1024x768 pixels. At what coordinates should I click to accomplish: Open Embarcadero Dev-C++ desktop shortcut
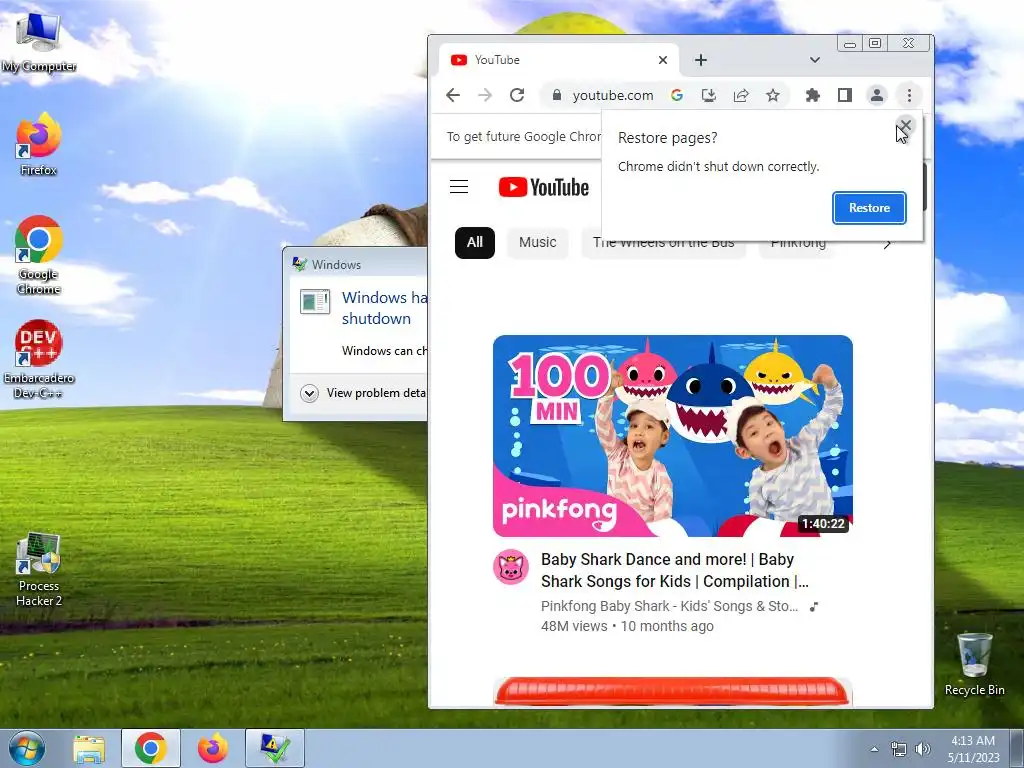[x=39, y=359]
